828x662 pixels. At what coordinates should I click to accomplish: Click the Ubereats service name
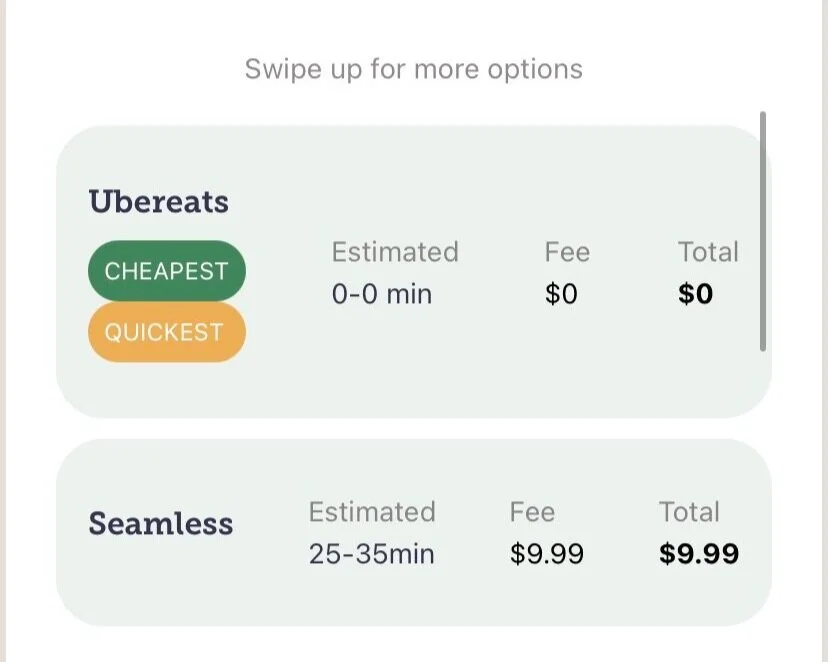tap(158, 202)
